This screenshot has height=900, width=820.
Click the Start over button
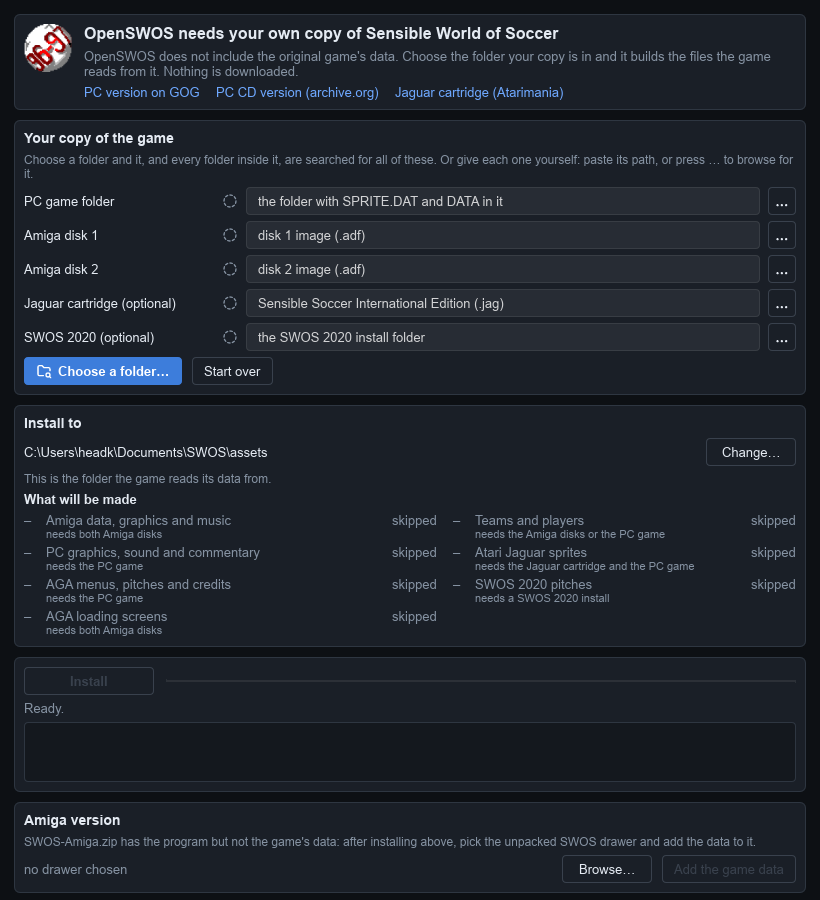[x=232, y=371]
